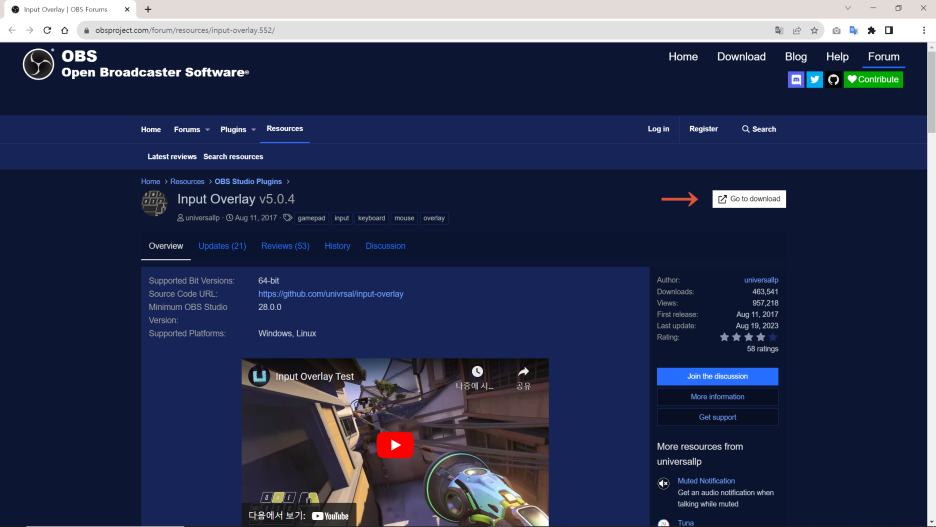Click the Input Overlay plugin avatar
This screenshot has height=527, width=936.
(154, 203)
